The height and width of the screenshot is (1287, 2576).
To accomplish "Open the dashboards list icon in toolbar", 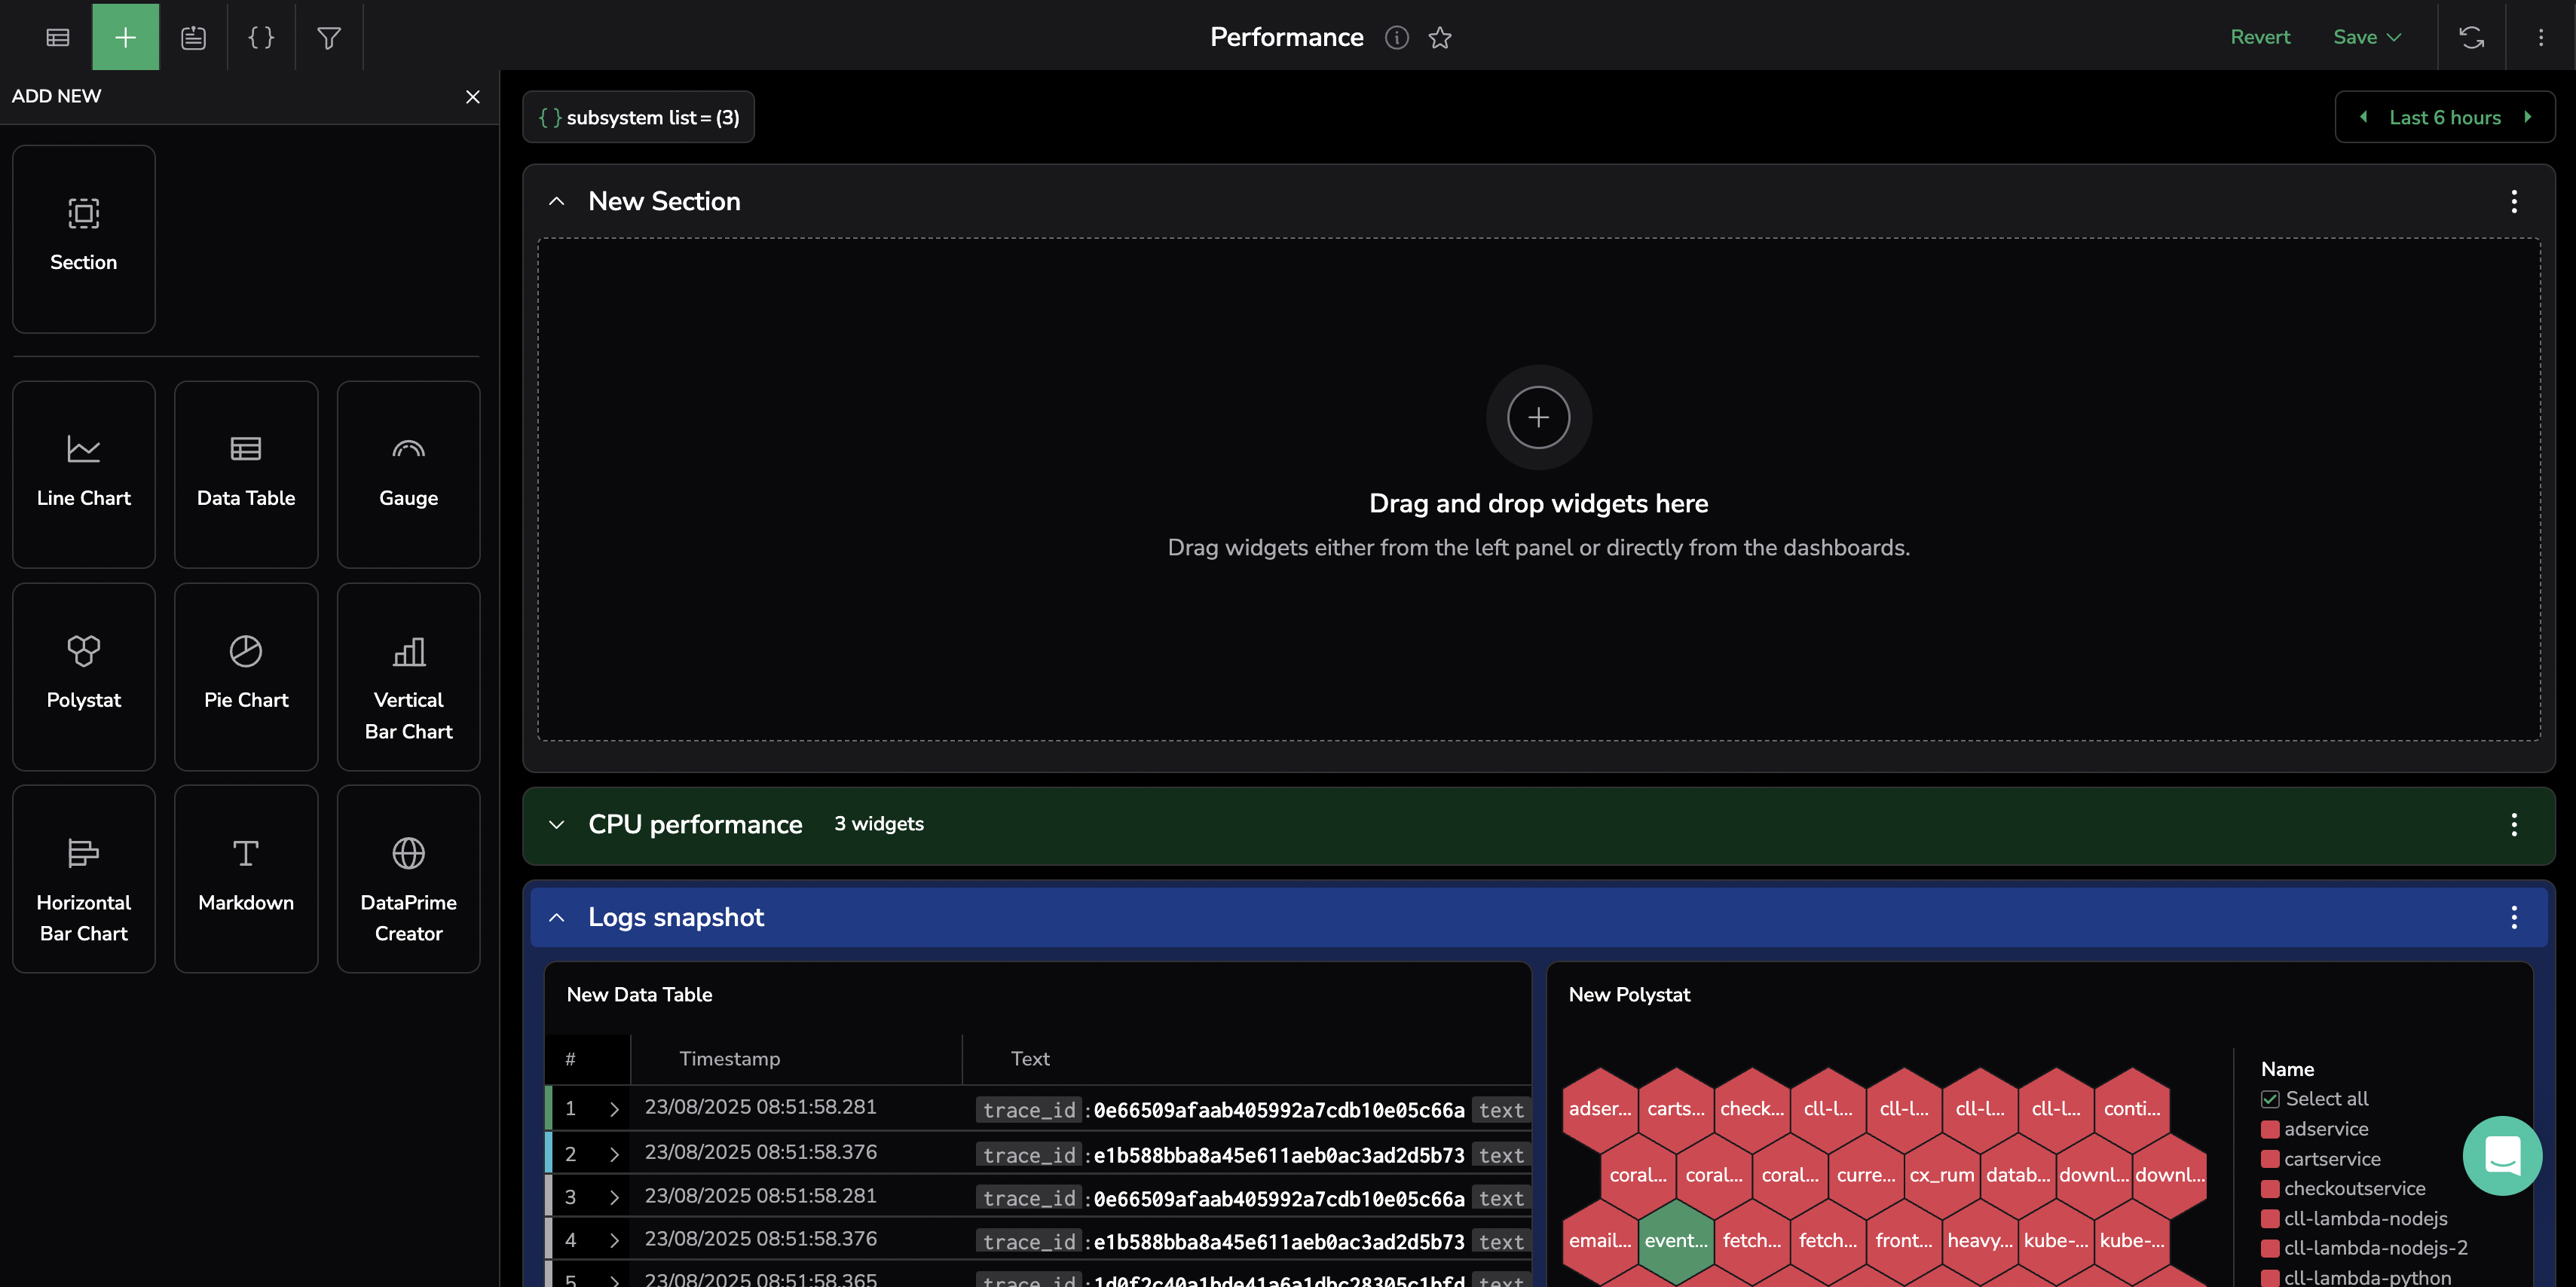I will (x=58, y=37).
